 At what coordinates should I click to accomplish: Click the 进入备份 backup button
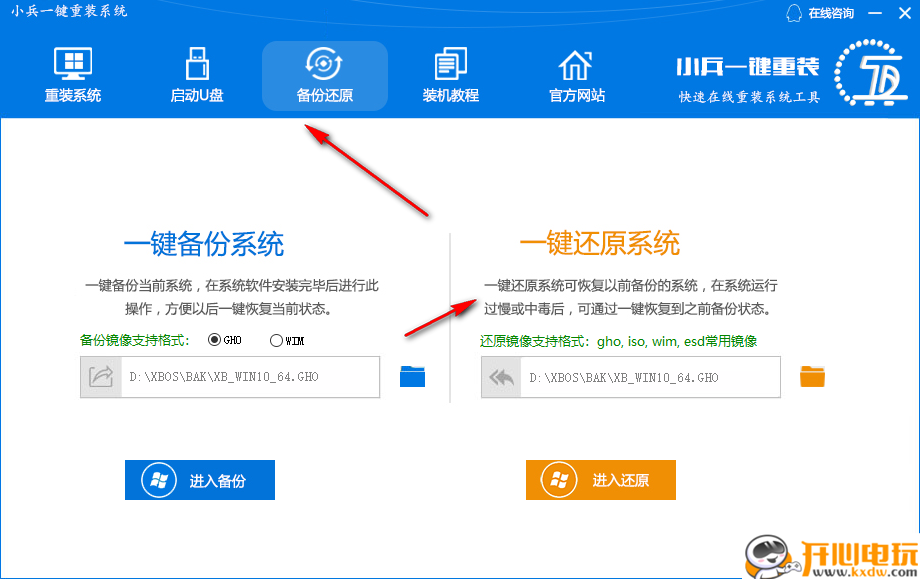[x=199, y=480]
